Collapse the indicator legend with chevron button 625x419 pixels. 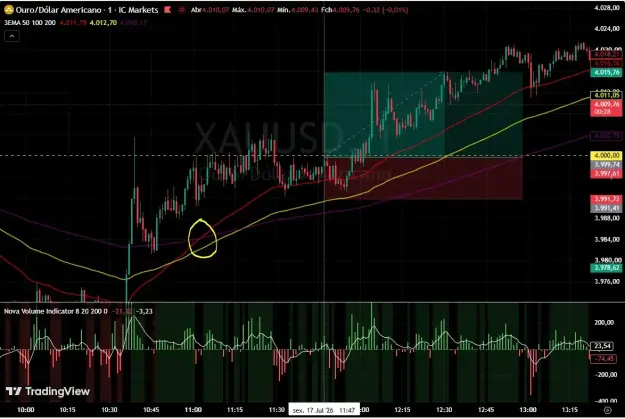click(x=12, y=37)
